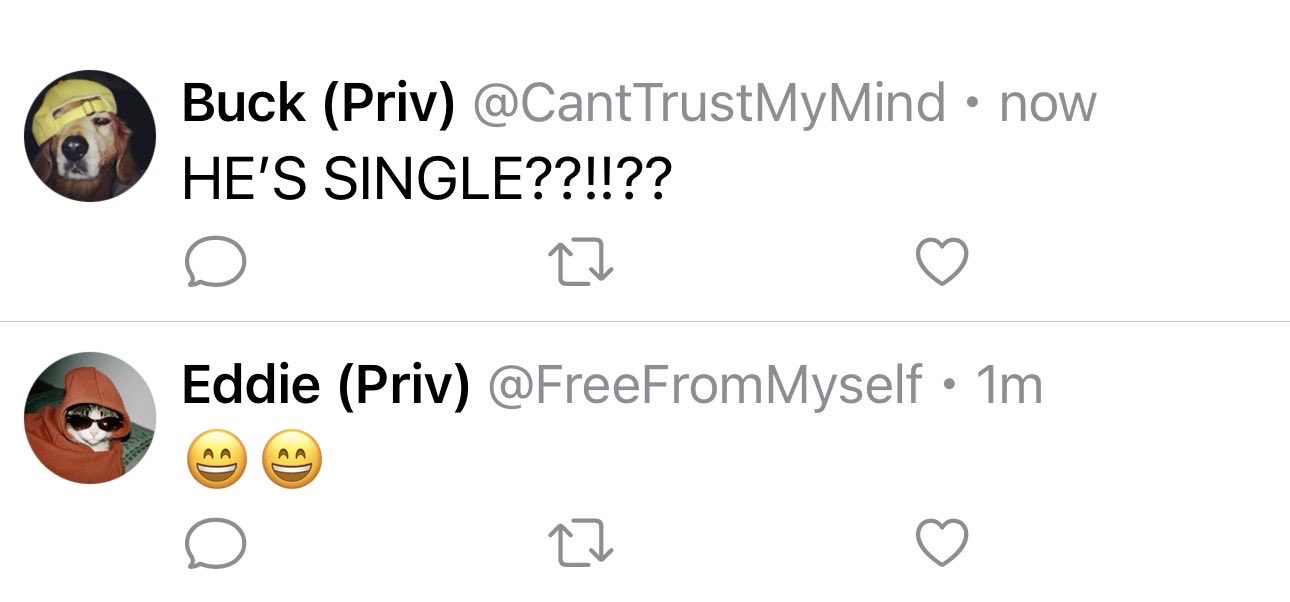Image resolution: width=1290 pixels, height=602 pixels.
Task: Open the @CantTrustMyMind handle
Action: pos(708,104)
